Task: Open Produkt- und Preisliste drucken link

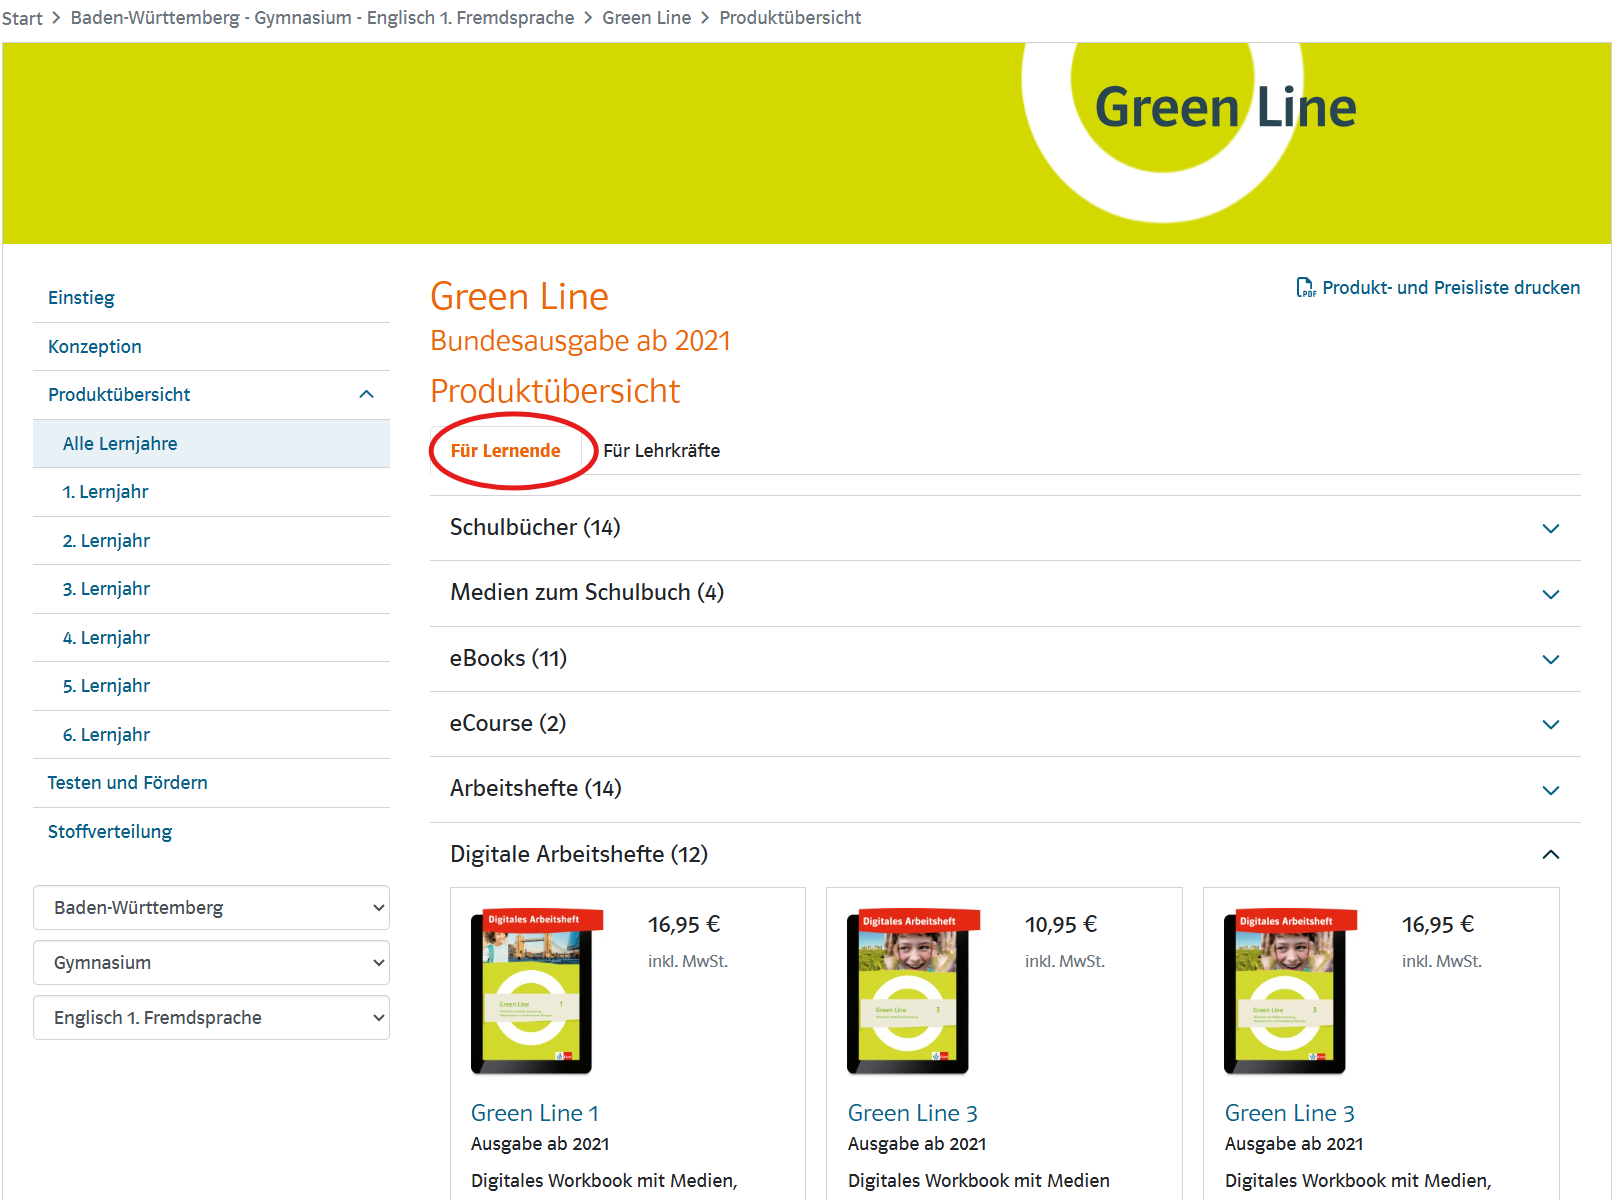Action: click(x=1450, y=288)
